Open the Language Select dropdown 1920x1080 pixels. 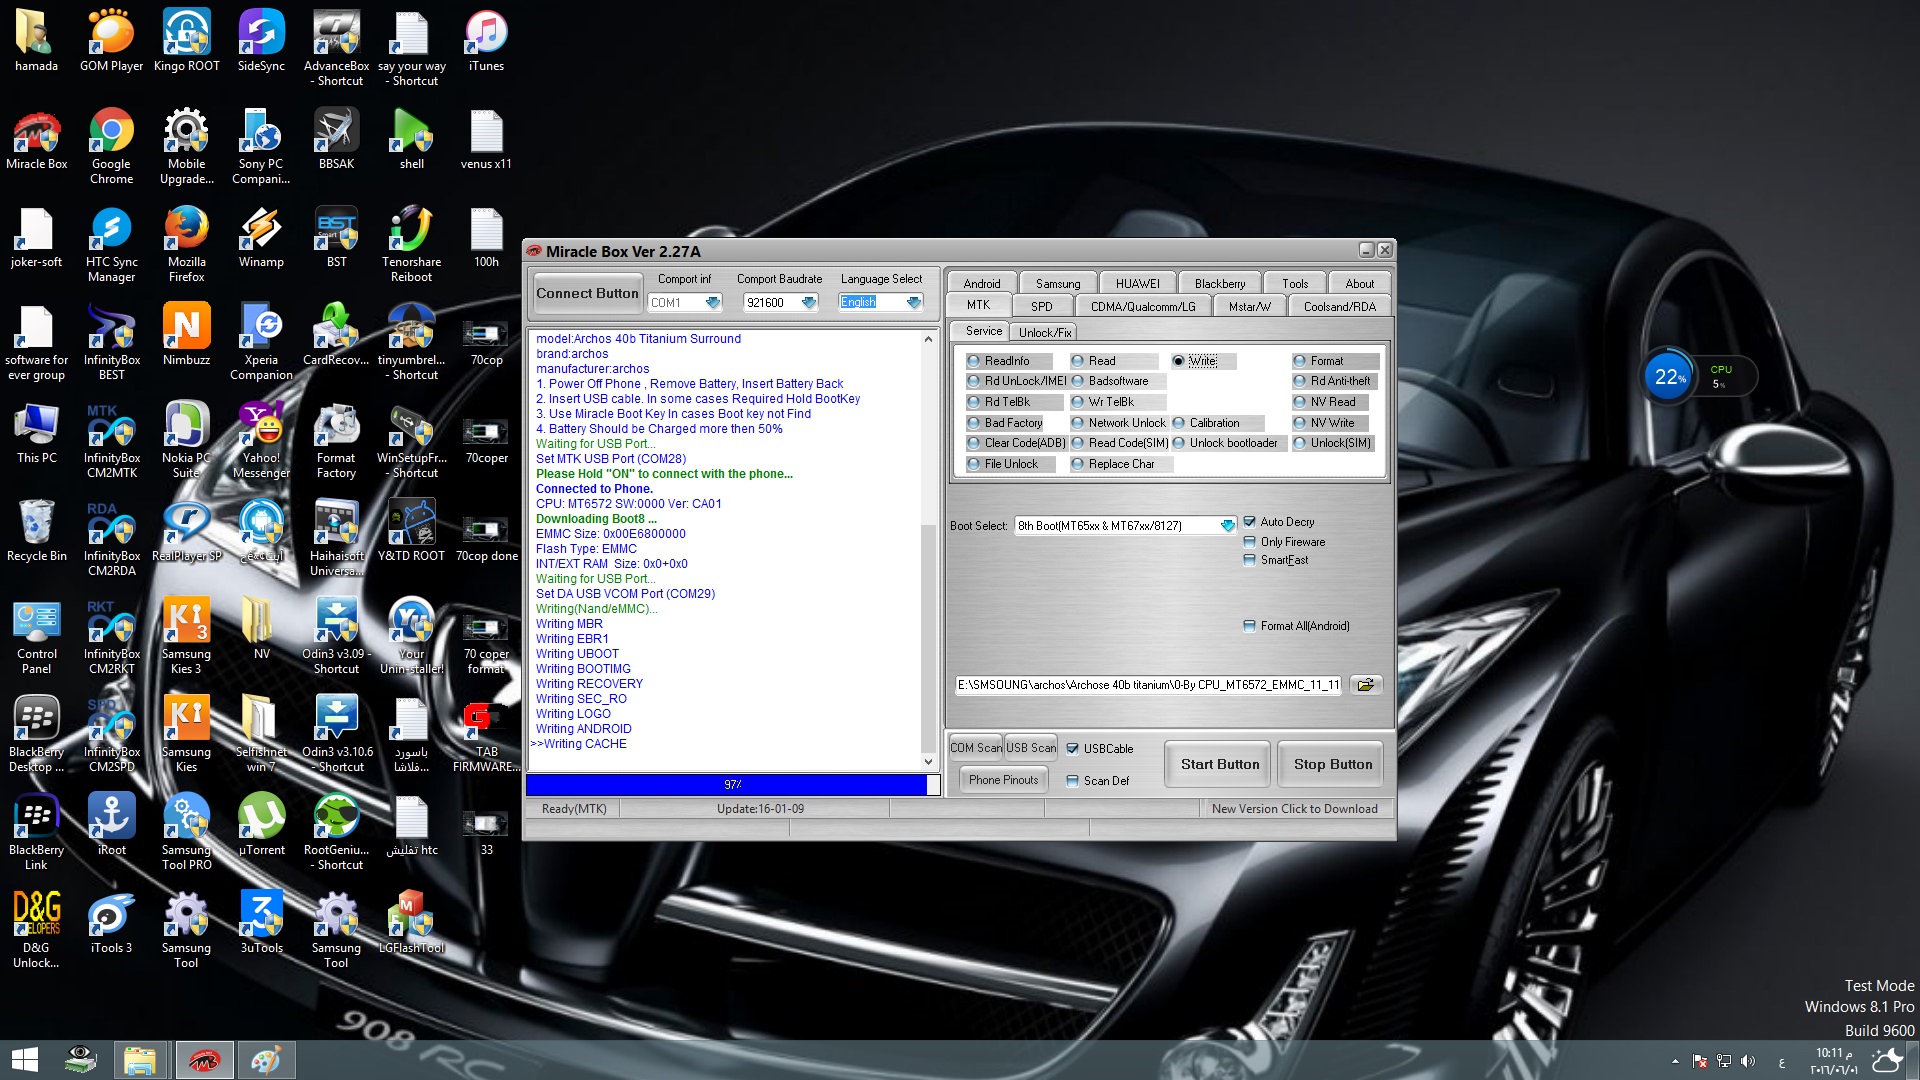pyautogui.click(x=913, y=303)
